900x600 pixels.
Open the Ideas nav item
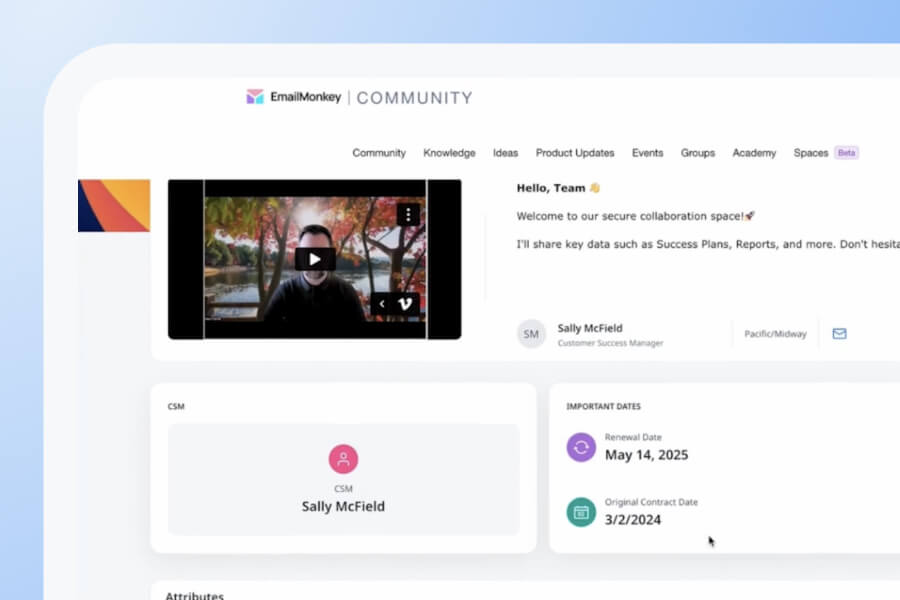coord(505,153)
